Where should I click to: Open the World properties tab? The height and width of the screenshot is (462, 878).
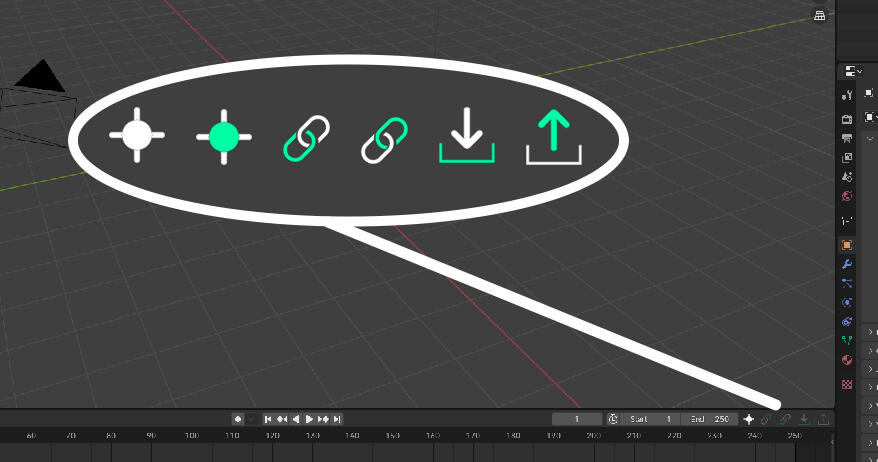[x=847, y=196]
